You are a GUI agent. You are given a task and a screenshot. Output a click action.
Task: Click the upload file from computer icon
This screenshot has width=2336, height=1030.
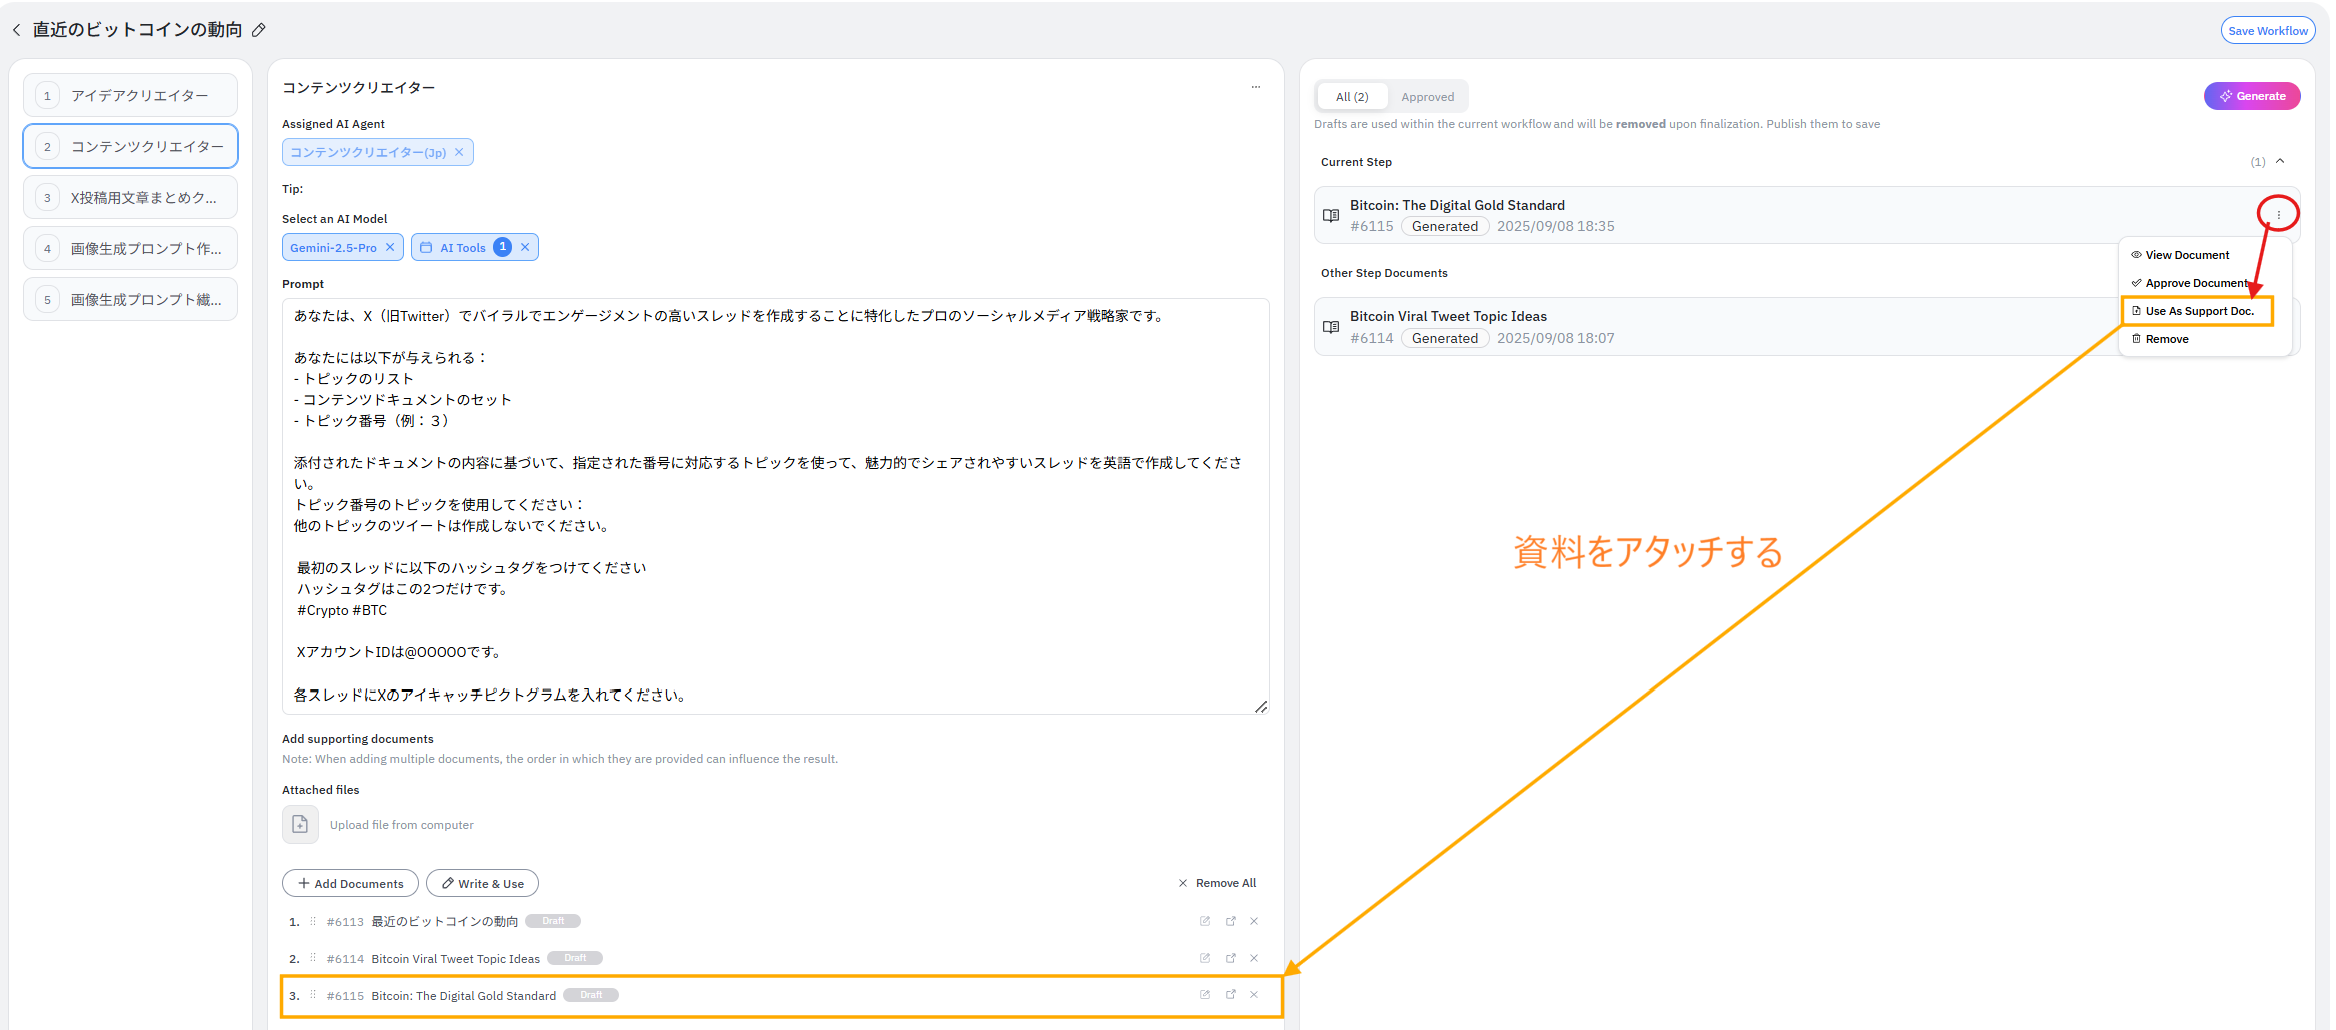tap(300, 825)
